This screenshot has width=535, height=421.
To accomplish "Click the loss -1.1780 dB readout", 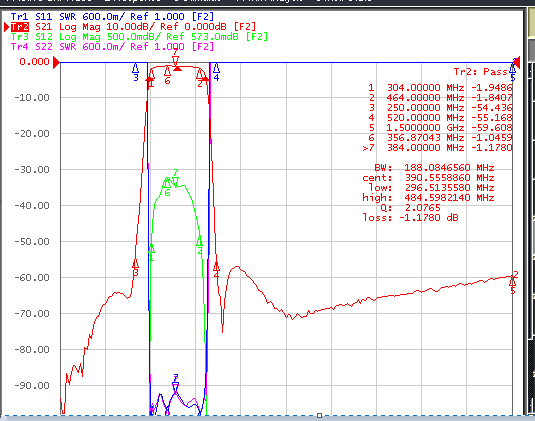I will (x=410, y=218).
